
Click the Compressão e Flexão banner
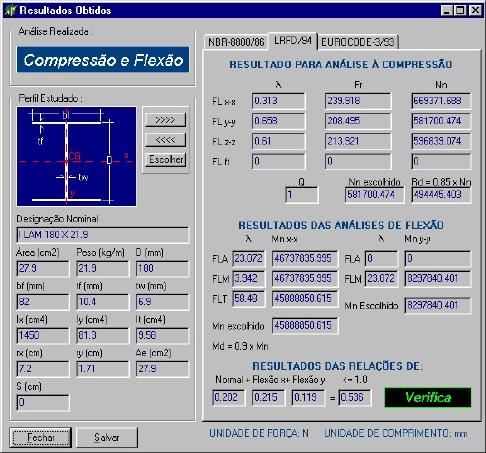[103, 60]
